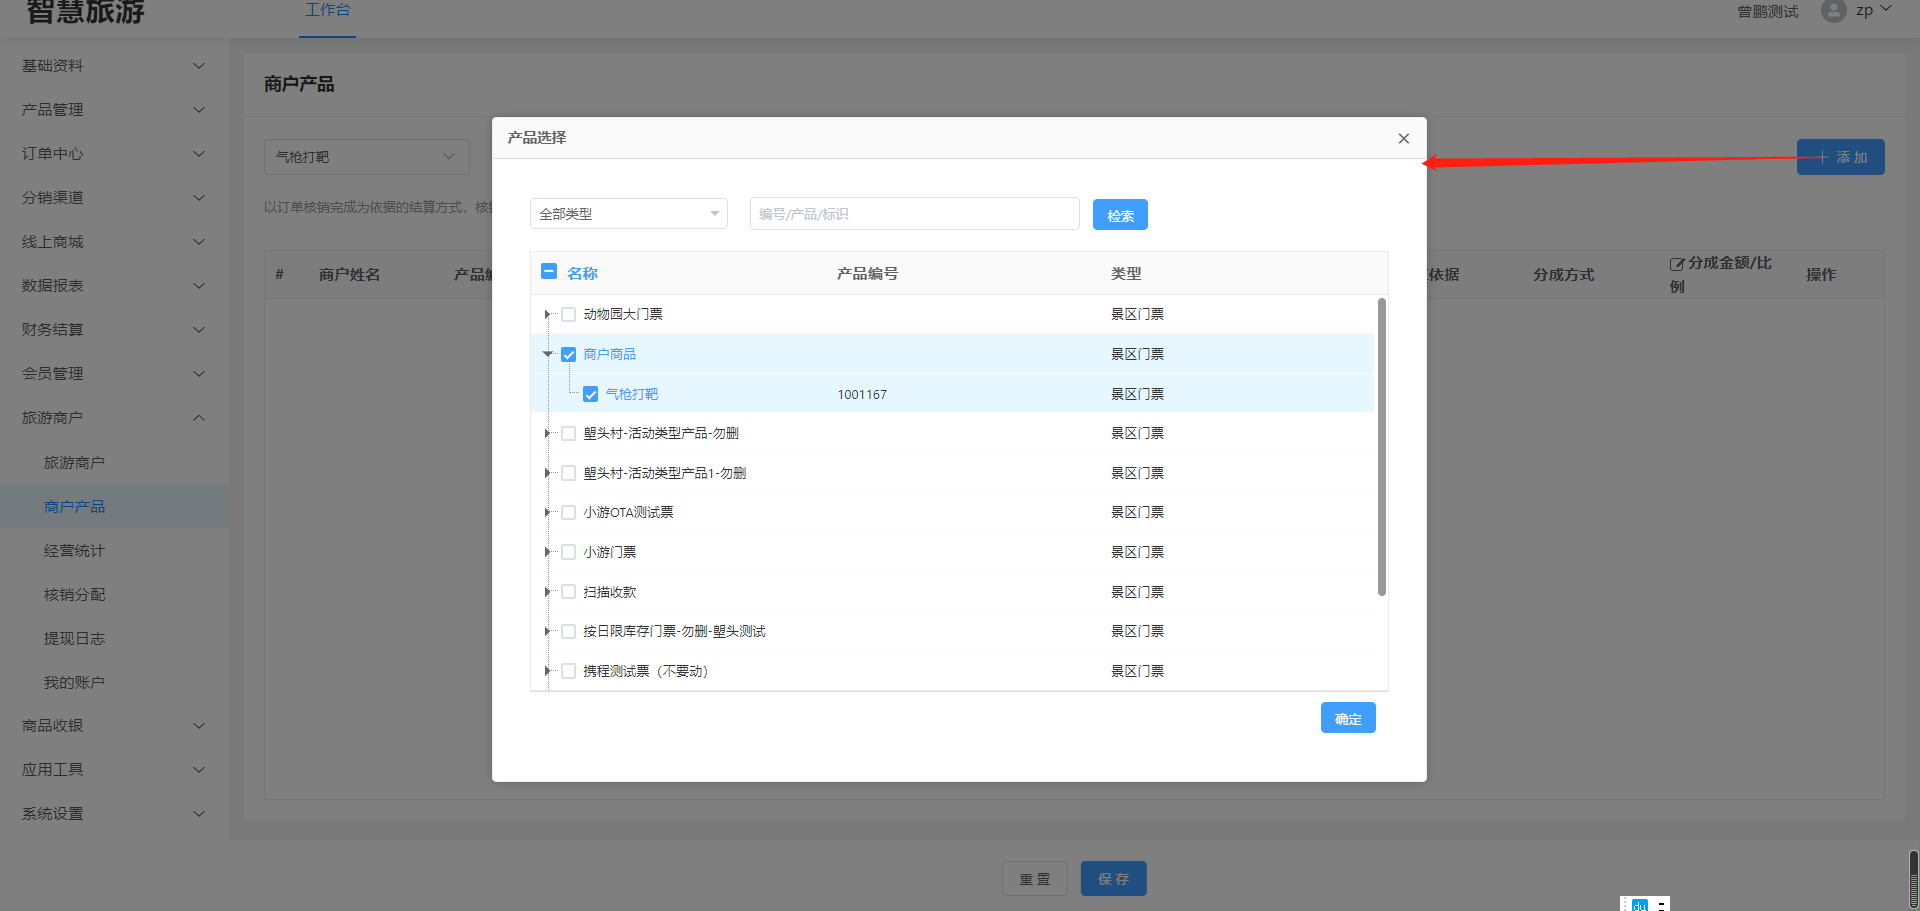1920x911 pixels.
Task: Click the 编号/产品/标识 search field
Action: (x=914, y=214)
